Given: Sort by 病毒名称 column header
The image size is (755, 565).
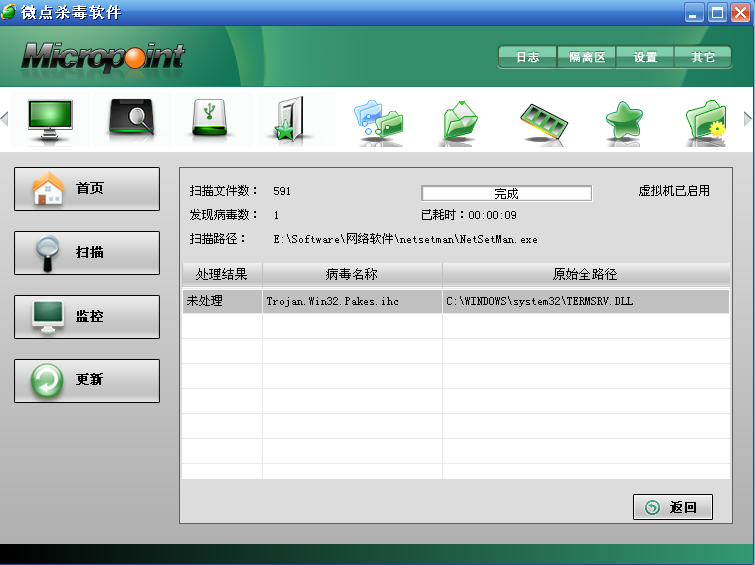Looking at the screenshot, I should (352, 275).
